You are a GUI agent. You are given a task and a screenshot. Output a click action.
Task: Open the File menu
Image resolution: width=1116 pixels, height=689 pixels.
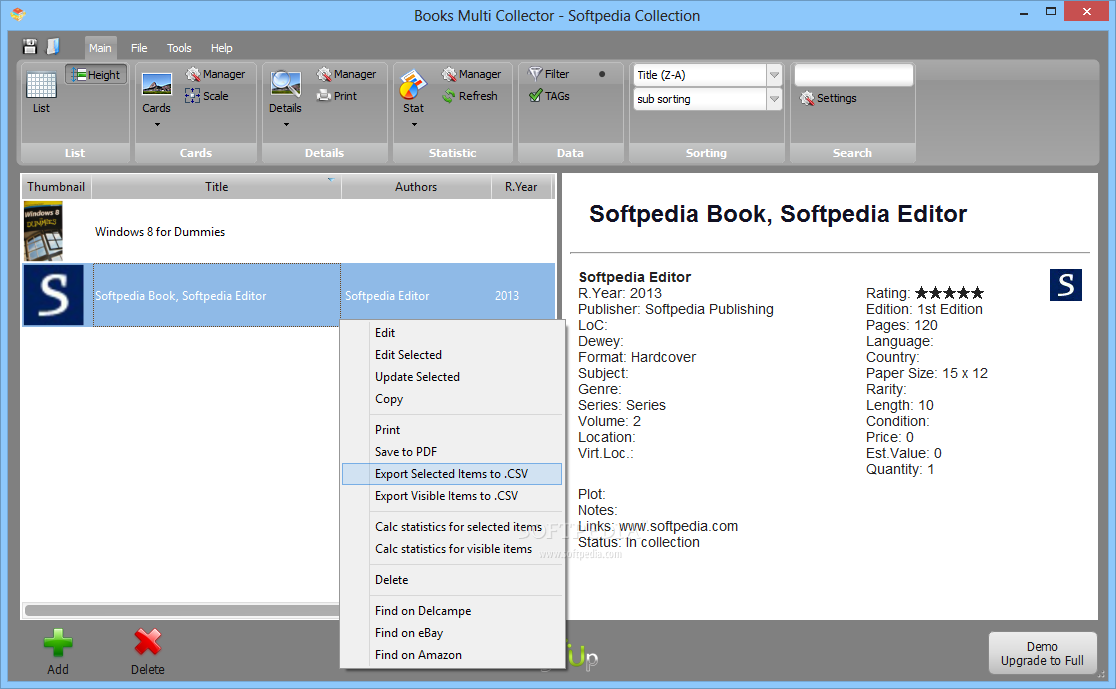(139, 48)
